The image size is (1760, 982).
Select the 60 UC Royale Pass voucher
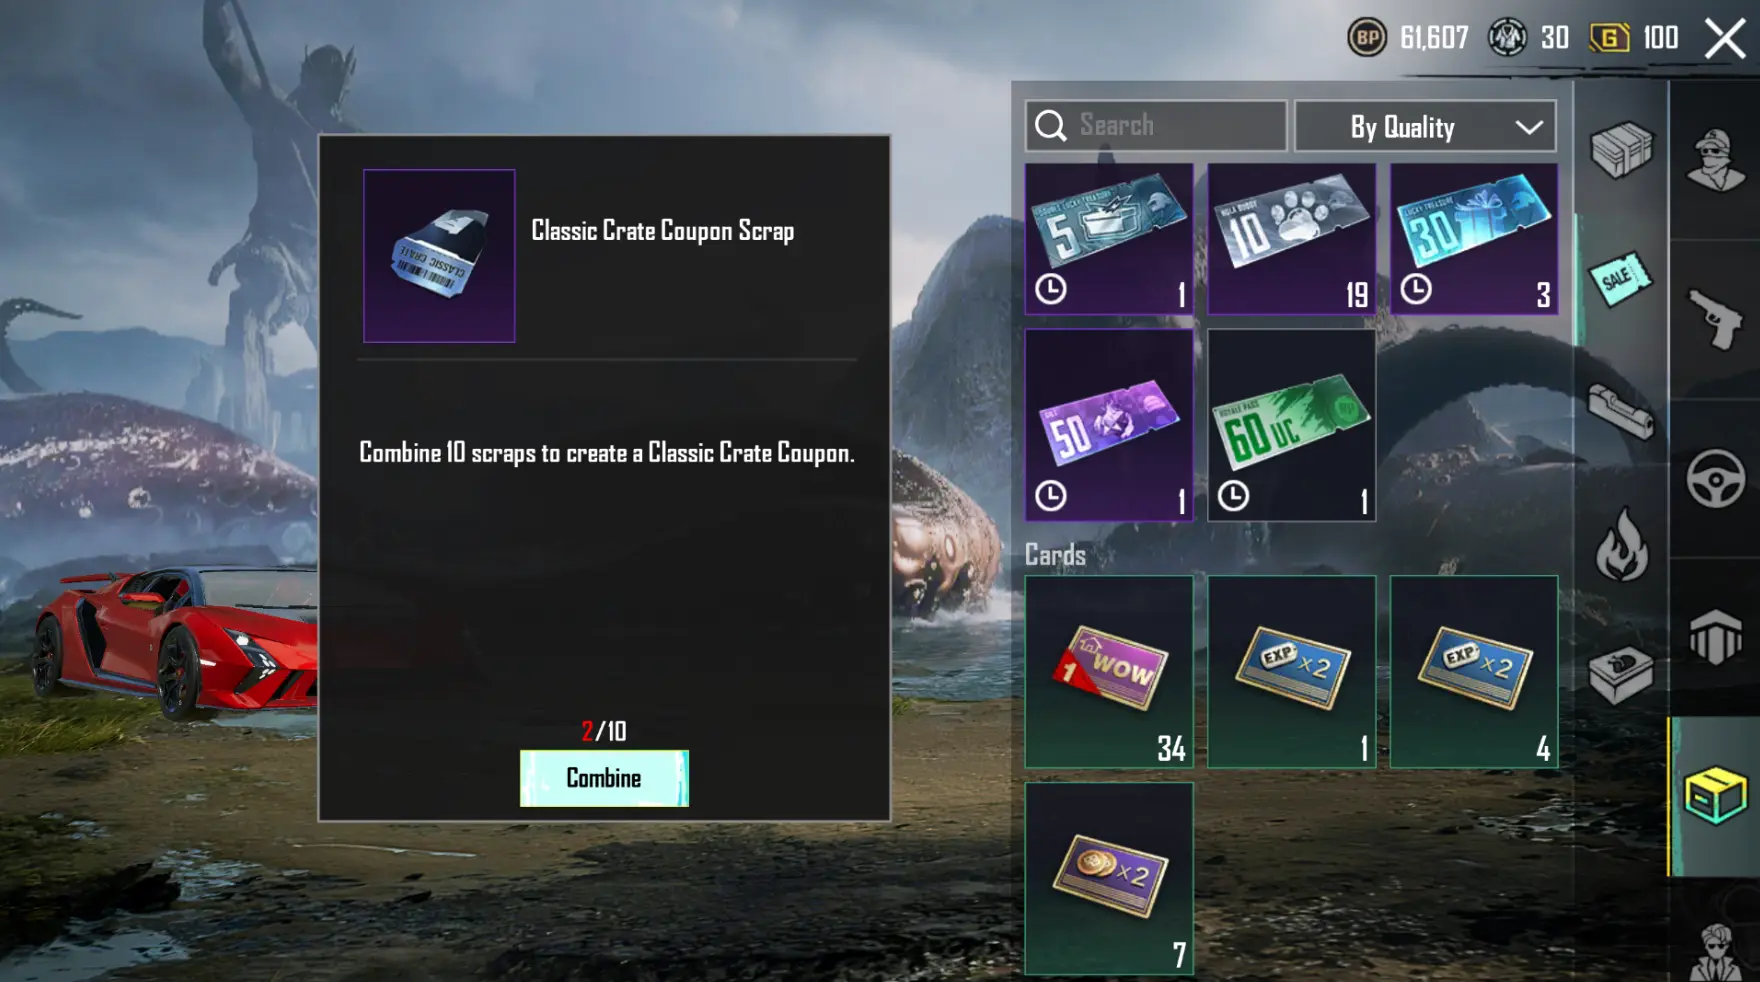coord(1291,425)
